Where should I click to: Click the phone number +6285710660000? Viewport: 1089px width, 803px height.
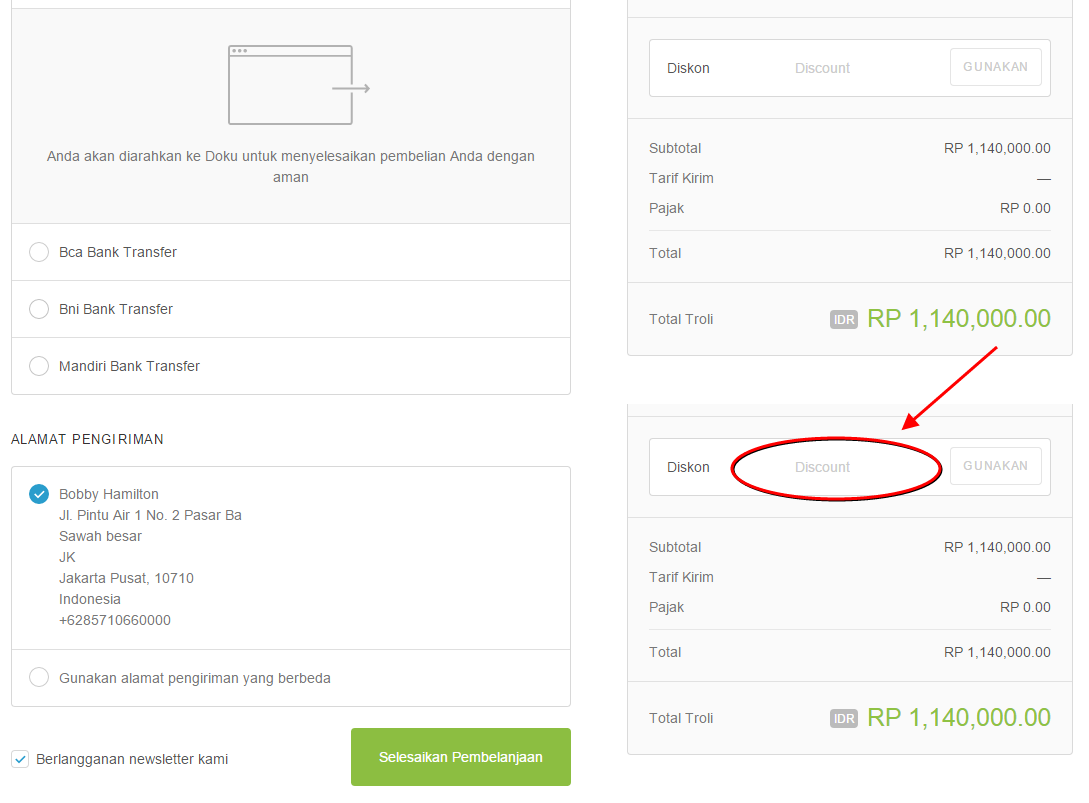tap(115, 620)
